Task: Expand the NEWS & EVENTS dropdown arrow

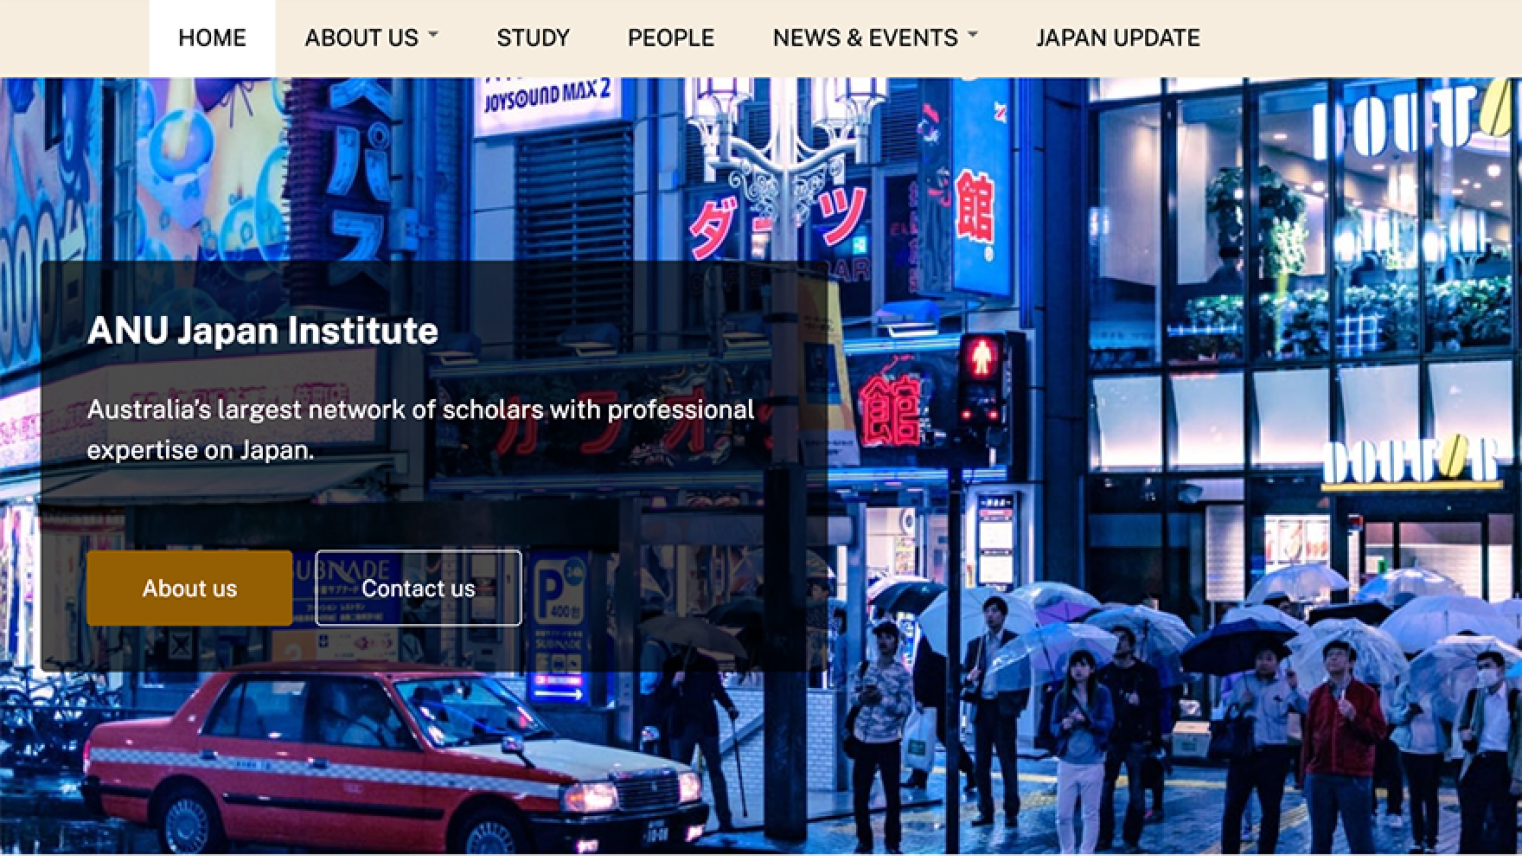Action: click(972, 35)
